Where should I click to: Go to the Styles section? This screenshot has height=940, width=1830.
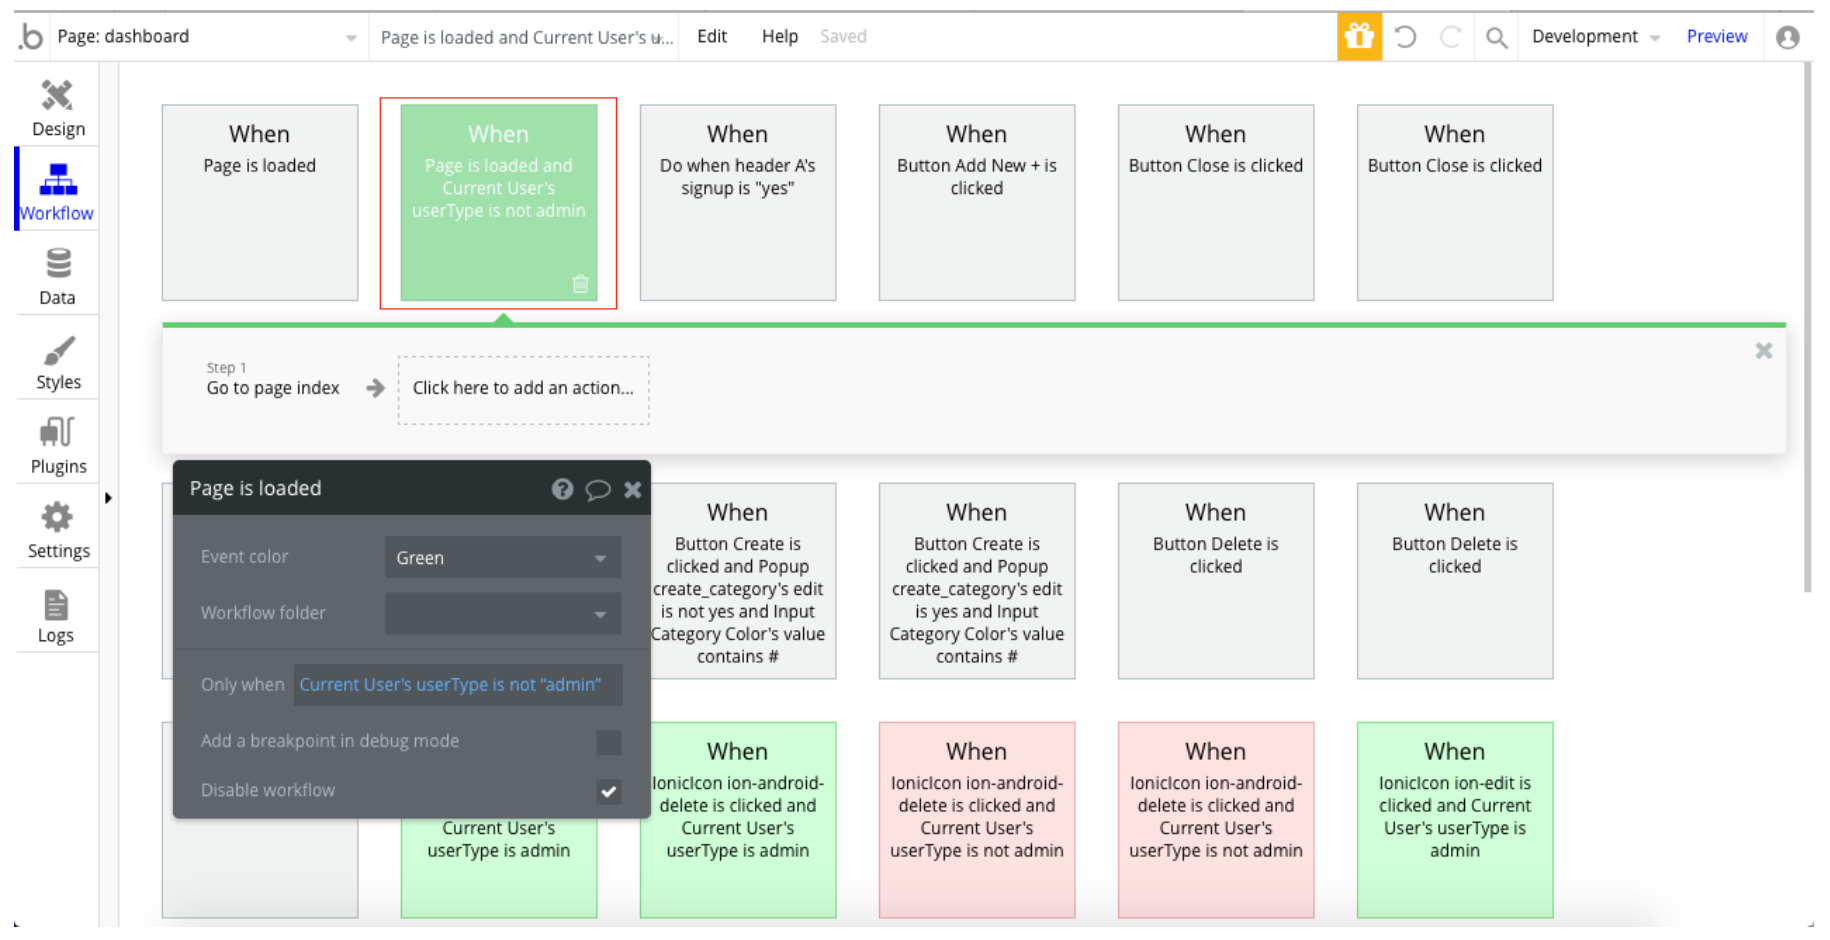[58, 361]
